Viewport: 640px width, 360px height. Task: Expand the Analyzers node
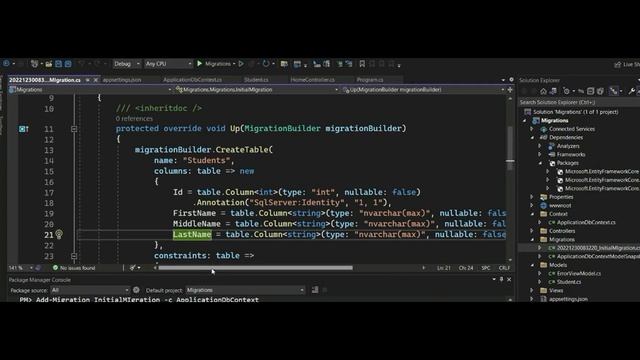click(540, 146)
